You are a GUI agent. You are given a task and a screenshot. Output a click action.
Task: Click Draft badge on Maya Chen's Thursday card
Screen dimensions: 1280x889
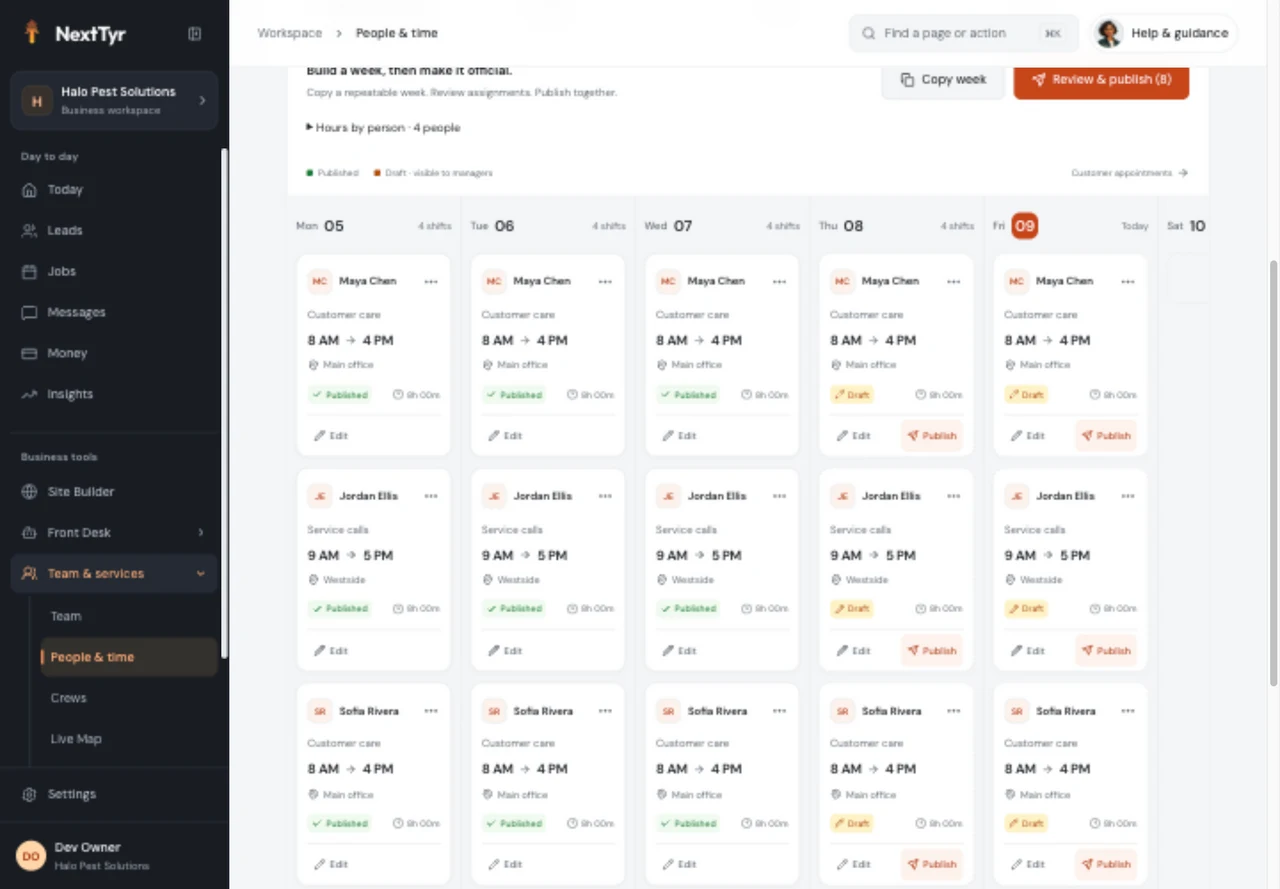tap(852, 395)
